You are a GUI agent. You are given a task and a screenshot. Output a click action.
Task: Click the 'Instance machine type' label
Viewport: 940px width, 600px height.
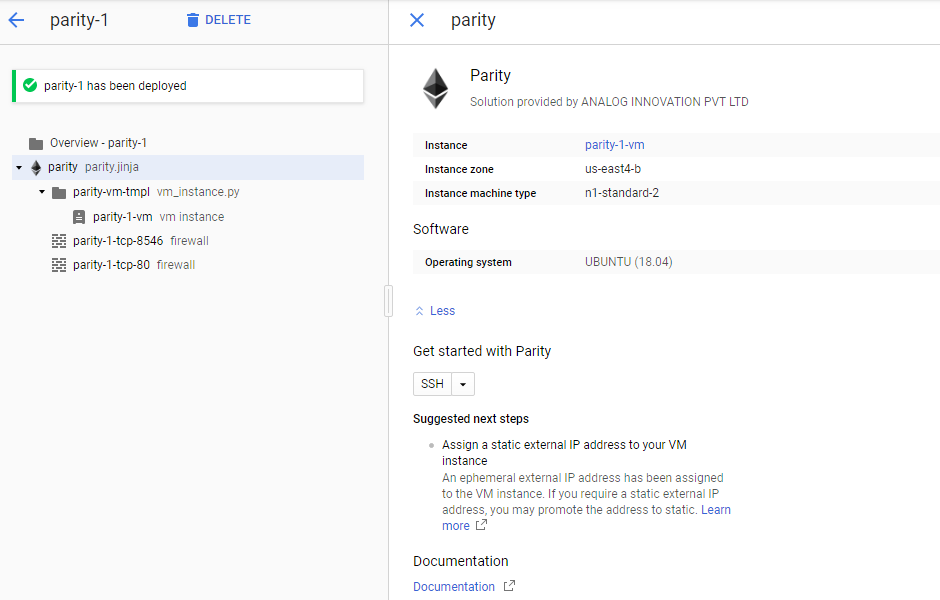pos(480,193)
